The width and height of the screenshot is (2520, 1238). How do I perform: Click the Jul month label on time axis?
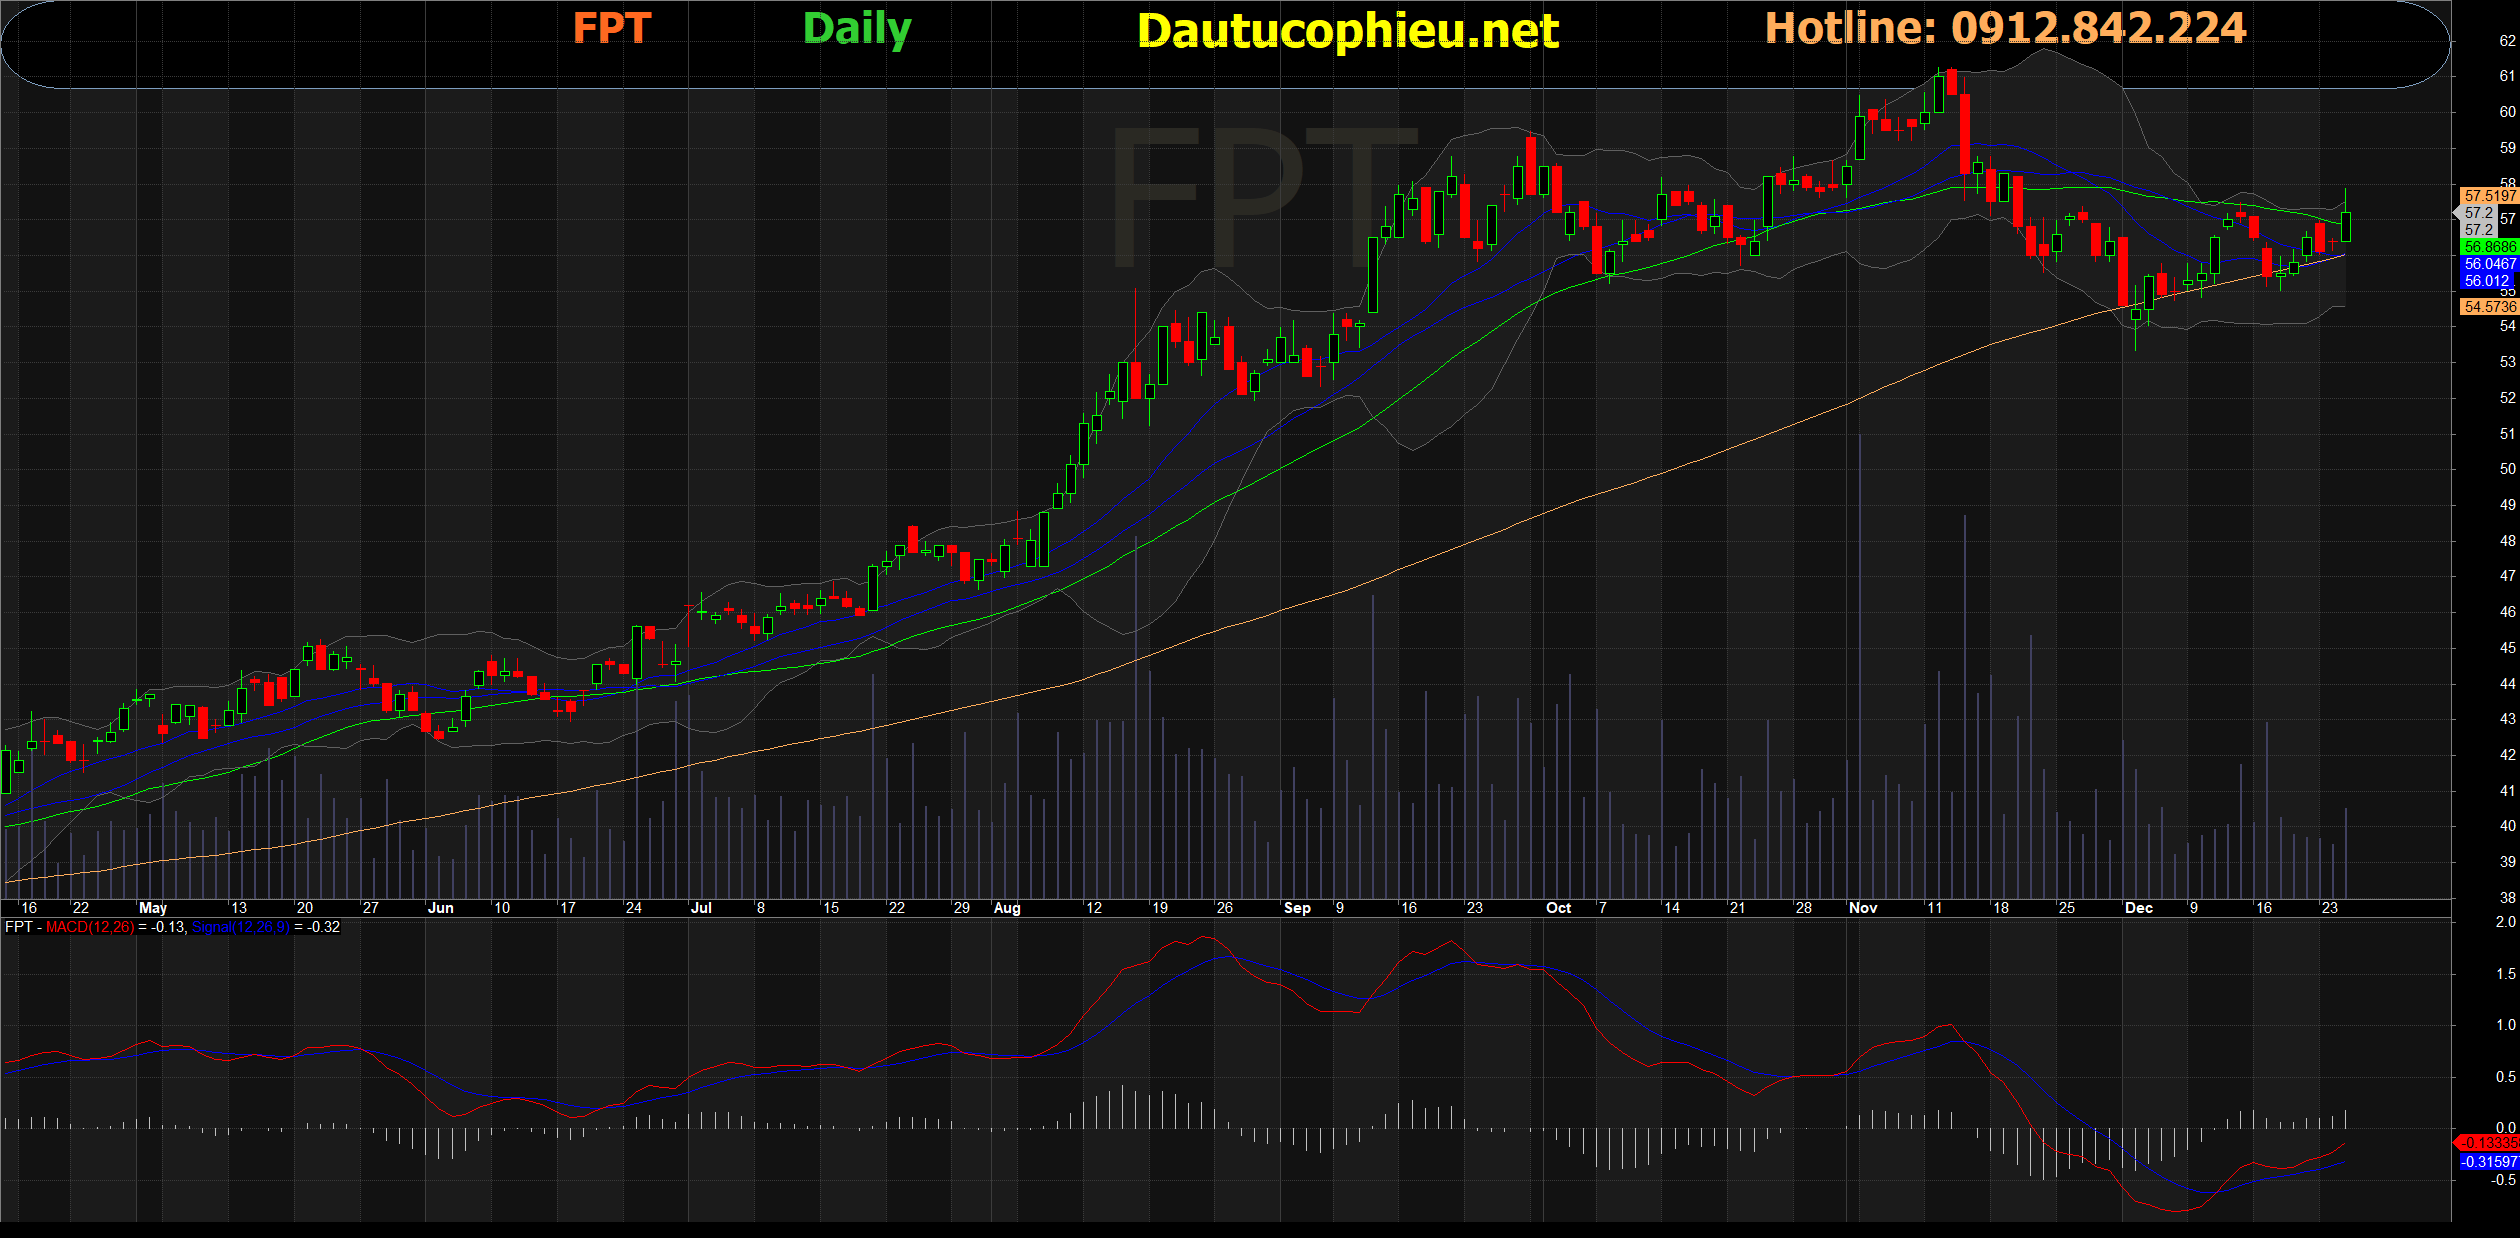click(701, 908)
